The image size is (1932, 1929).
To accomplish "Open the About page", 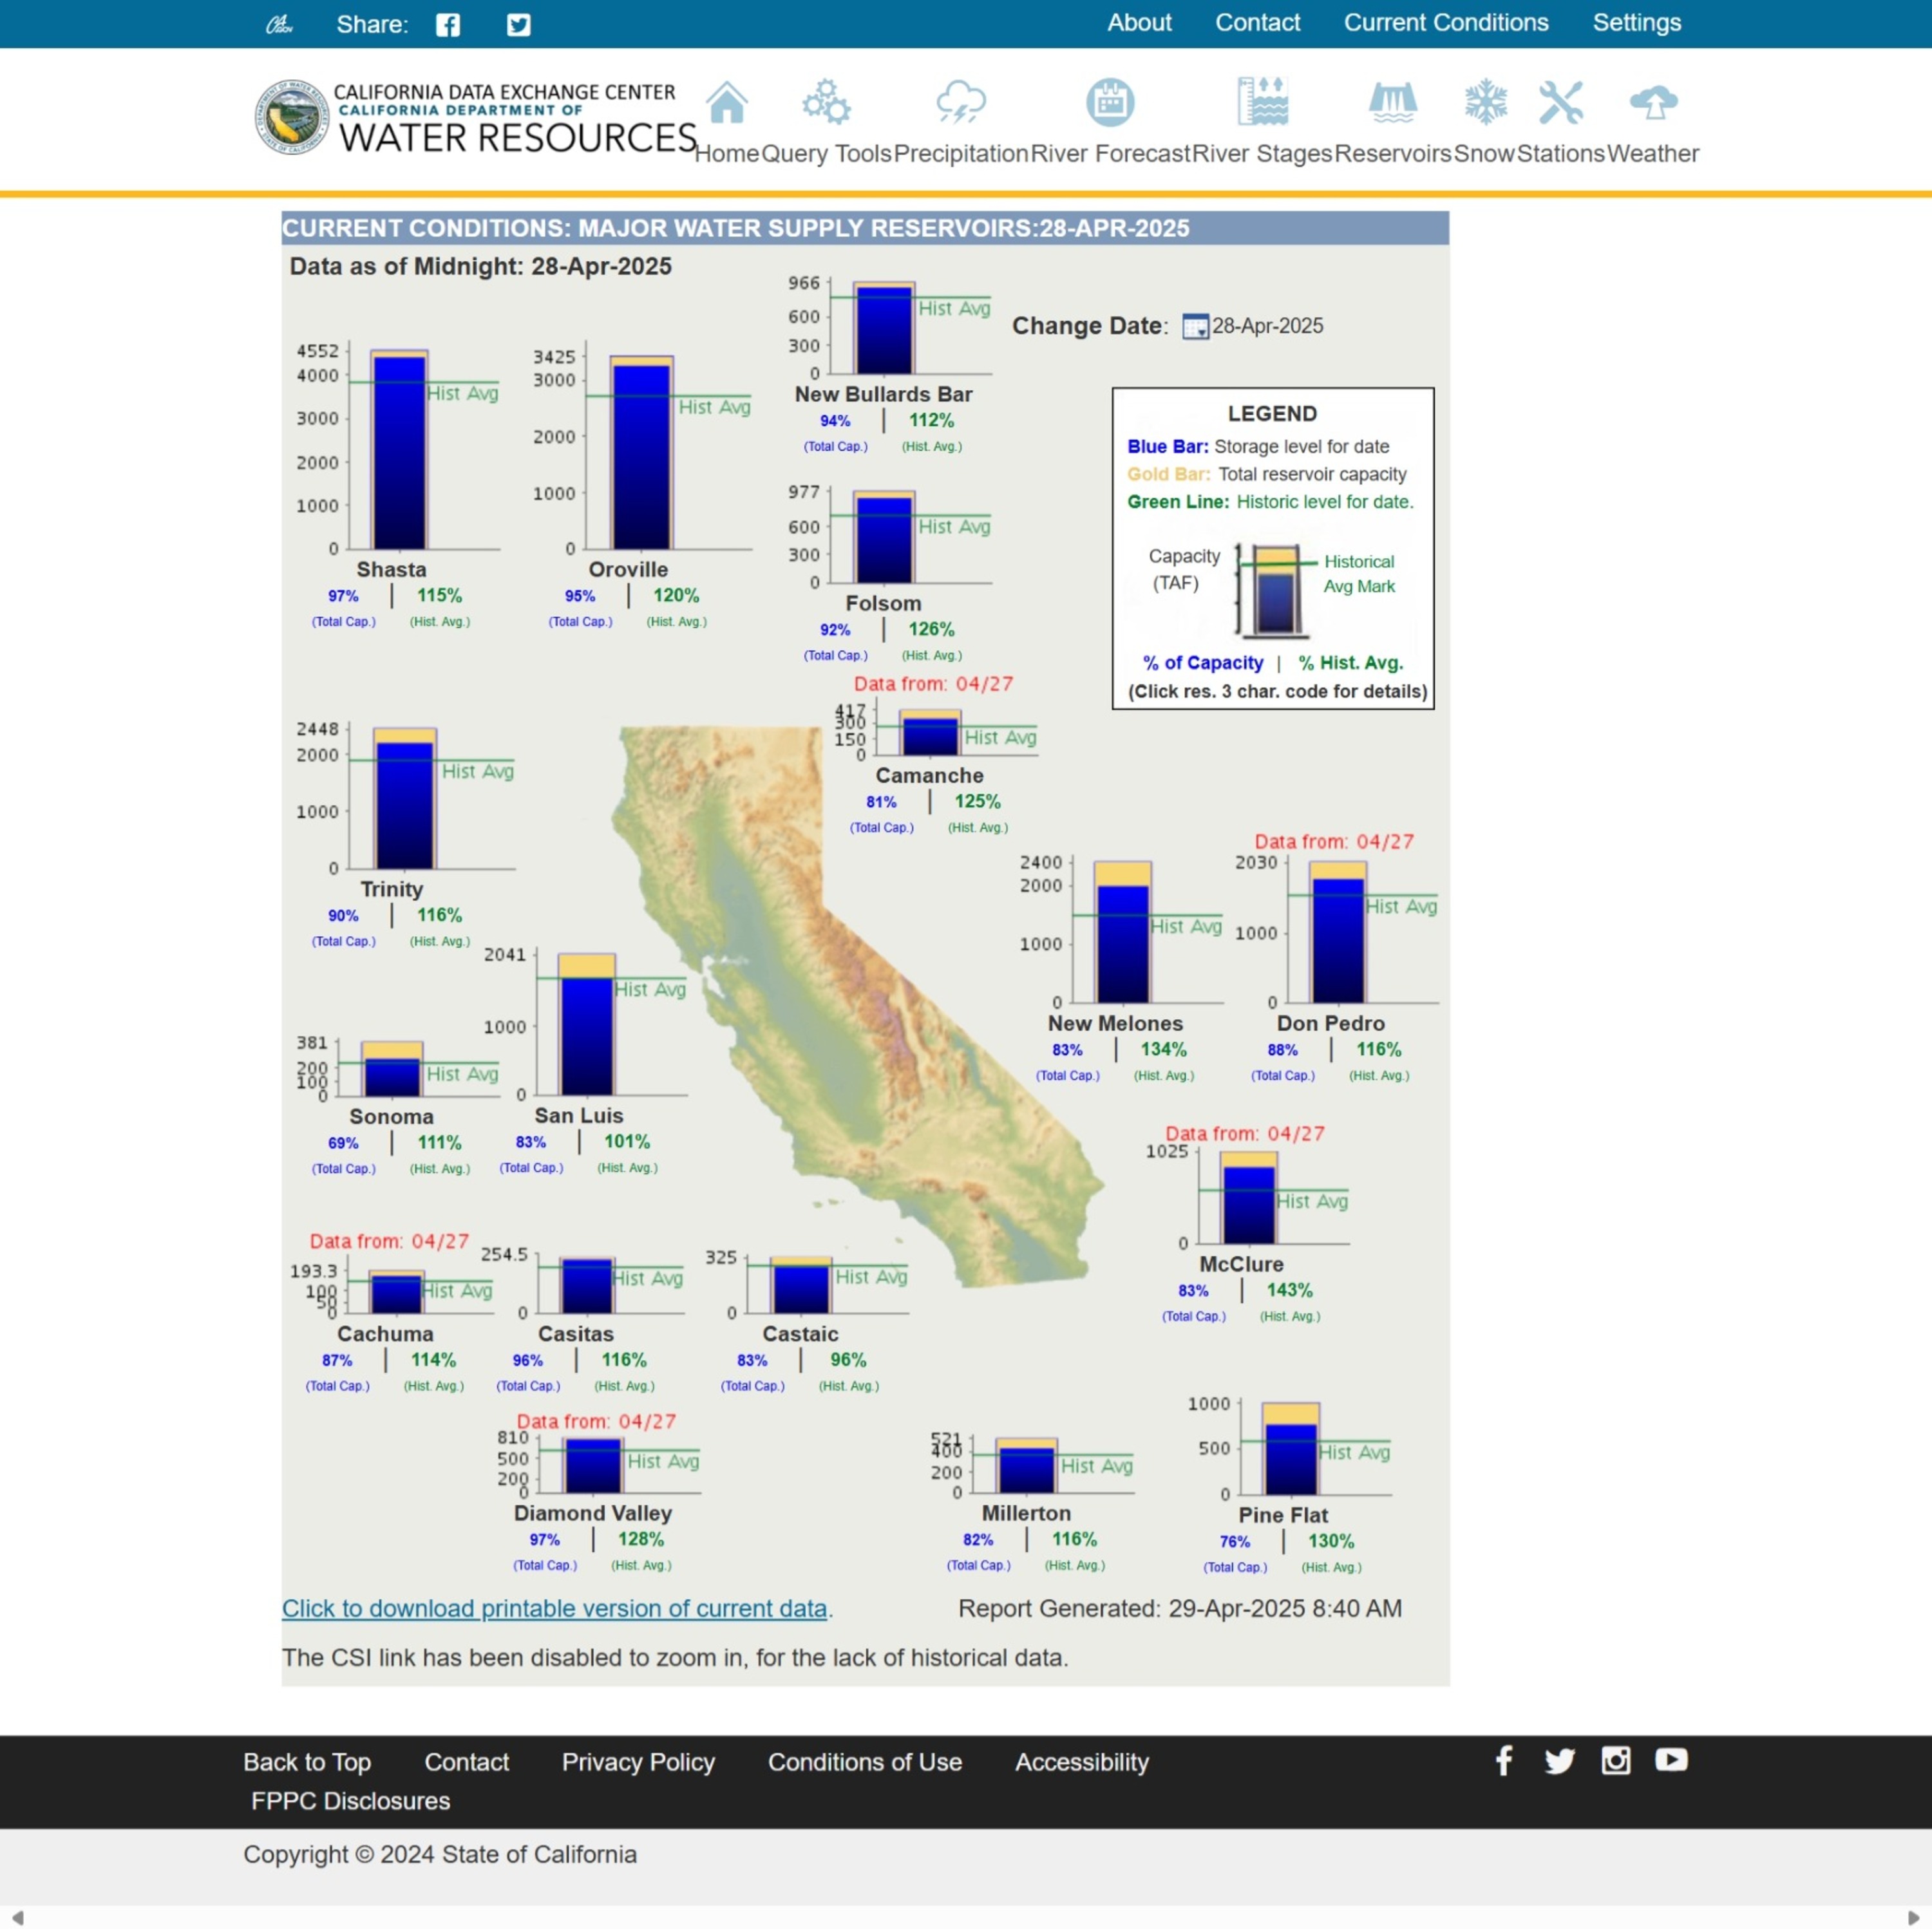I will pyautogui.click(x=1139, y=23).
